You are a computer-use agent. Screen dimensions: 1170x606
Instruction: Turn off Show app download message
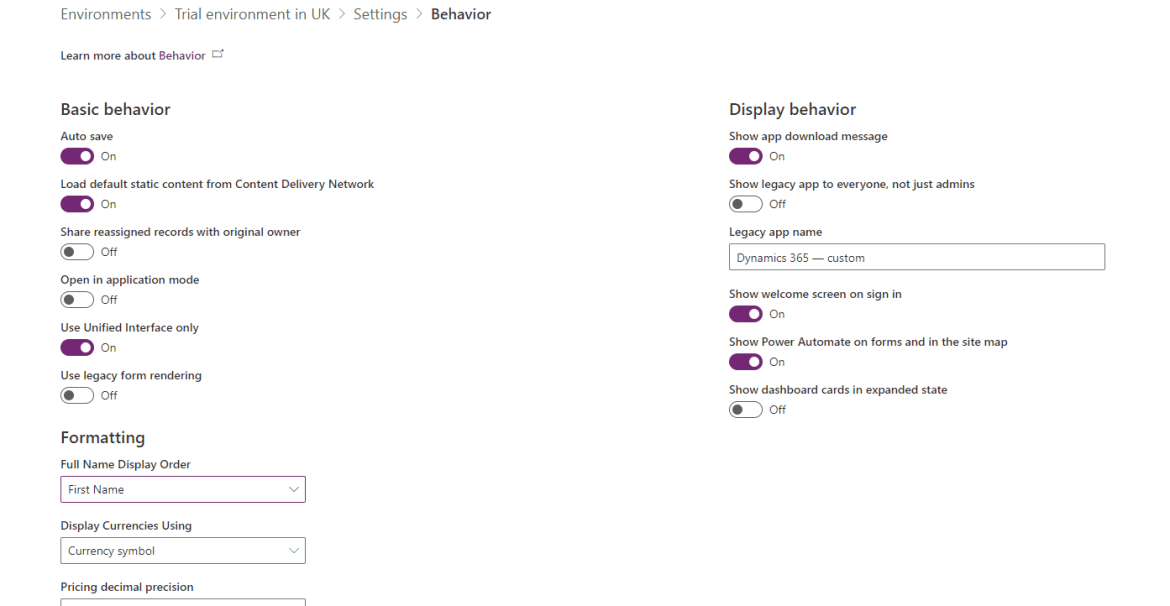coord(745,156)
